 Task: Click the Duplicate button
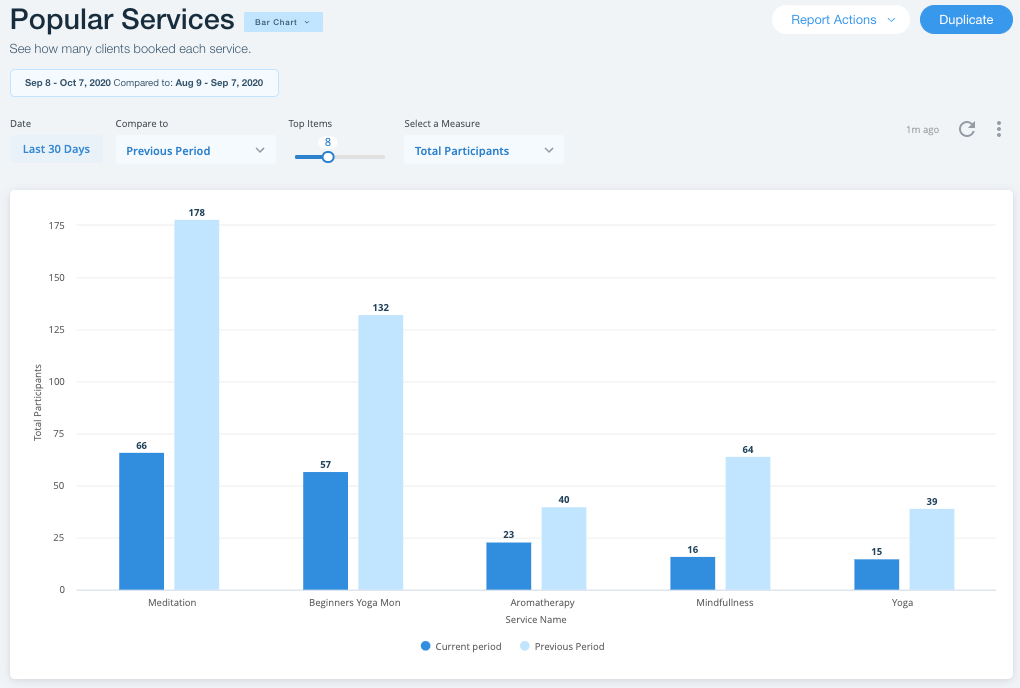tap(965, 19)
